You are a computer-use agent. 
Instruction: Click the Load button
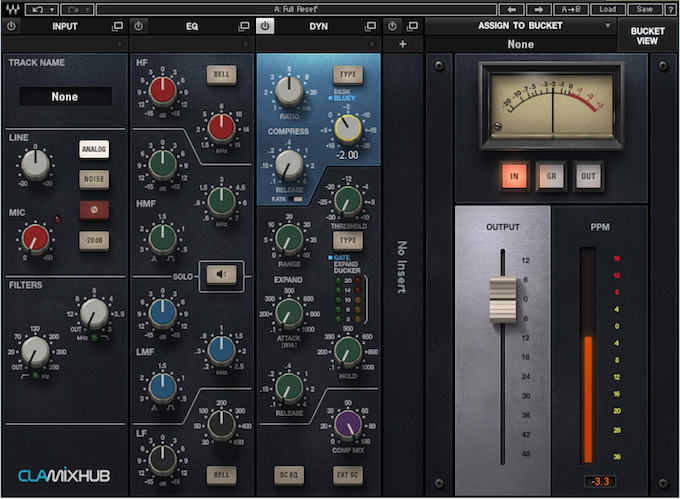tap(608, 9)
